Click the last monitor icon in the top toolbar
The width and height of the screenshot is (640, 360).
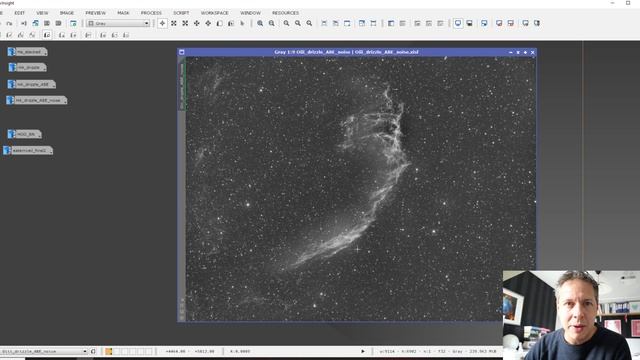(x=537, y=24)
